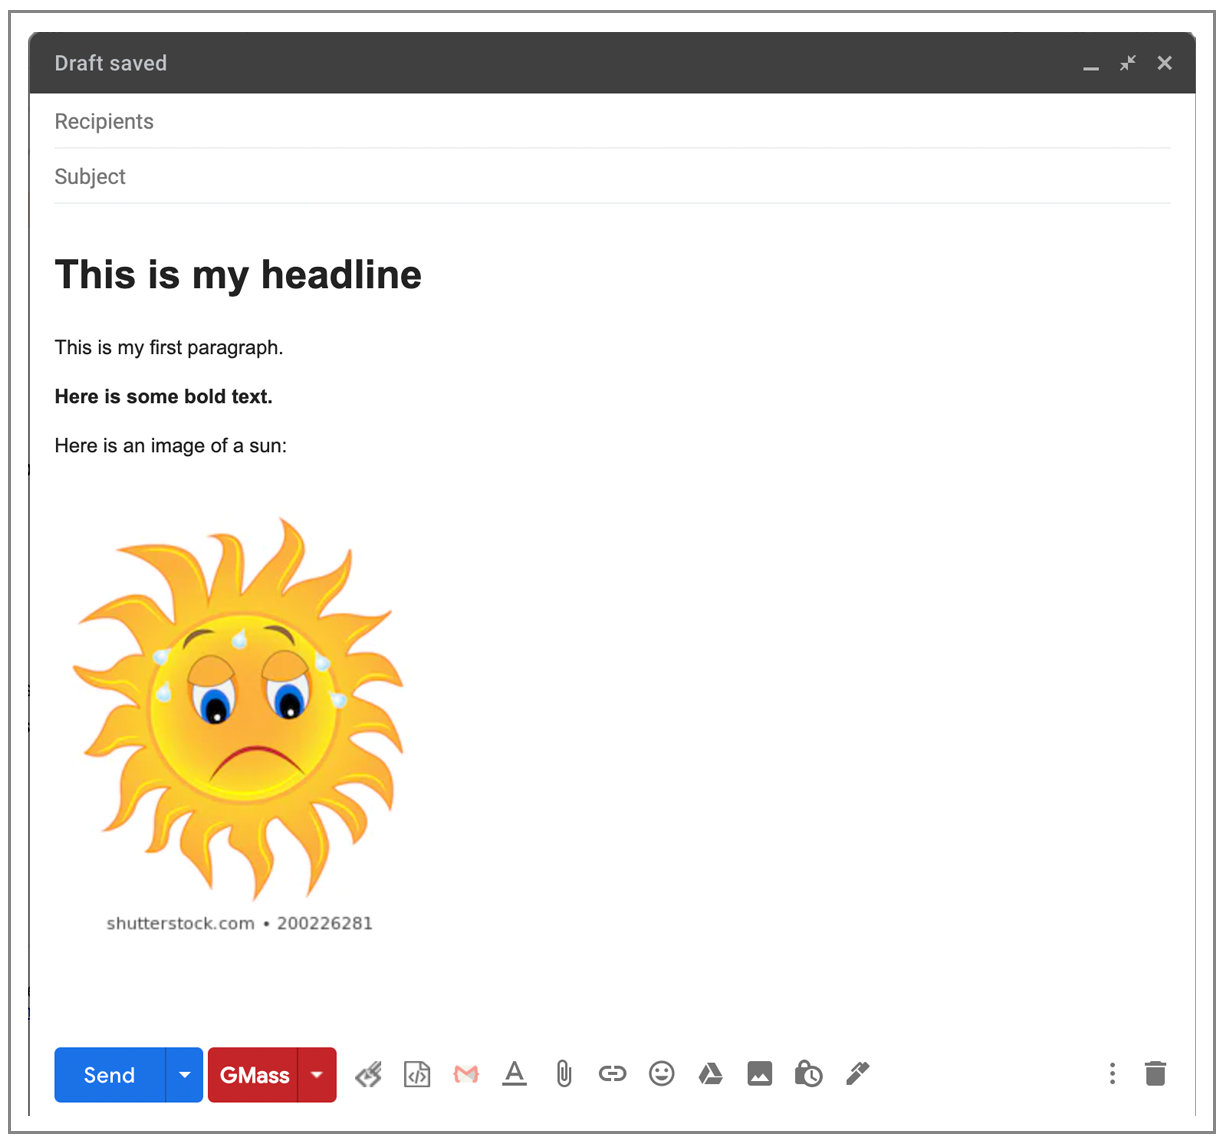Toggle confidential mode for this email
The height and width of the screenshot is (1148, 1224).
[x=808, y=1074]
